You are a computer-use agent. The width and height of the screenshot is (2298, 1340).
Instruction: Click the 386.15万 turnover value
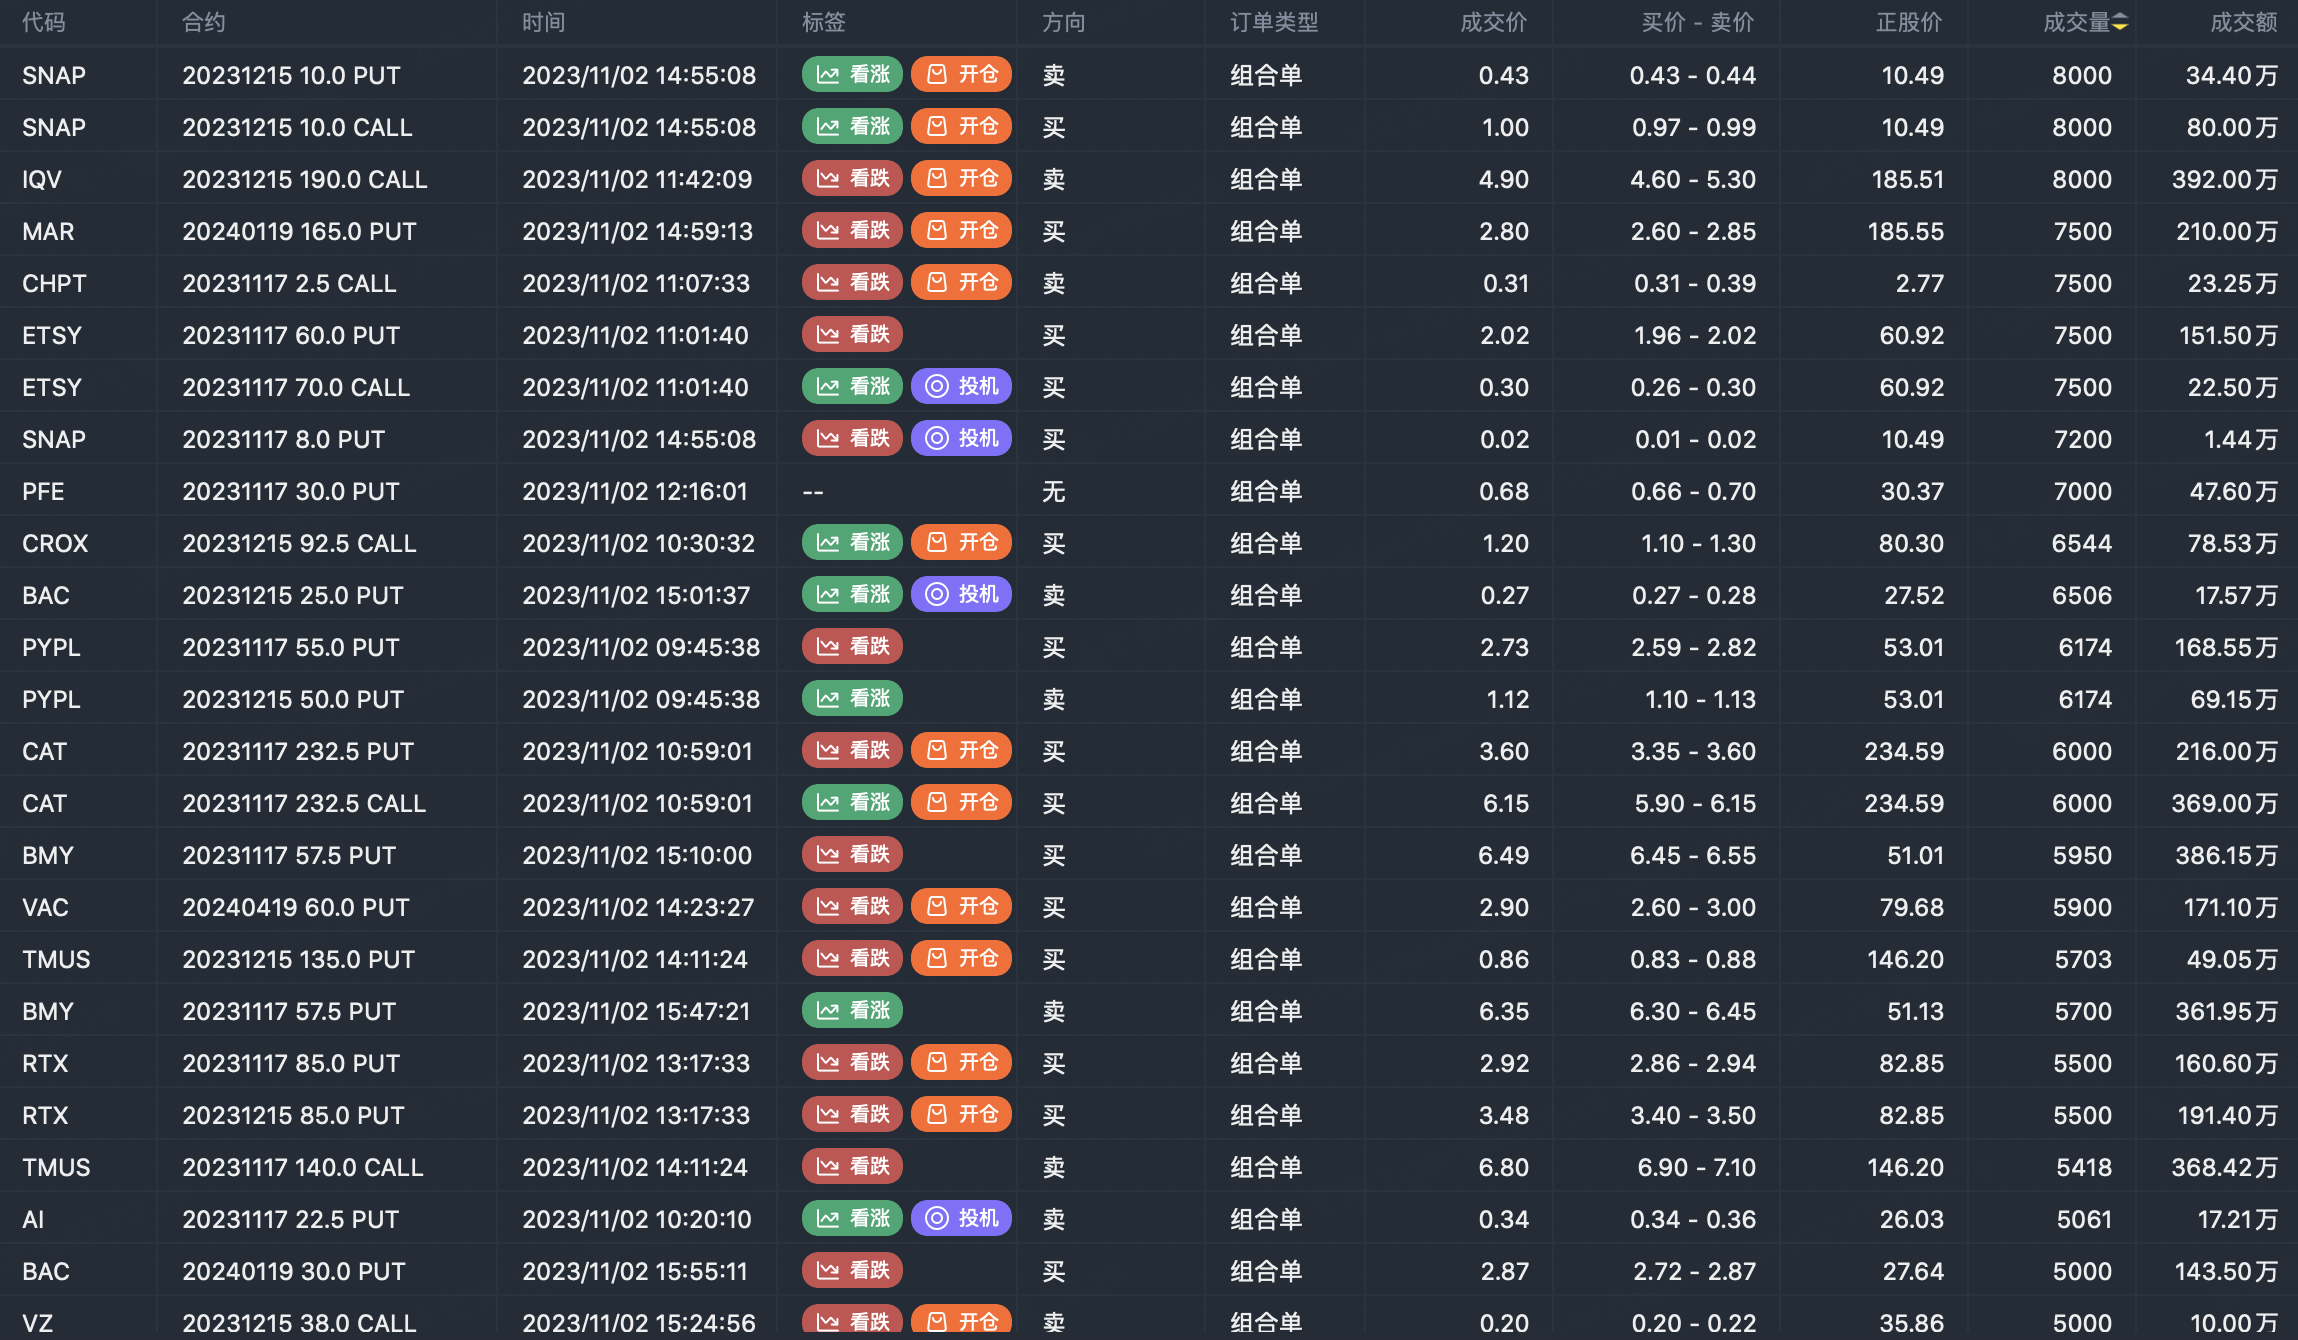(x=2227, y=856)
